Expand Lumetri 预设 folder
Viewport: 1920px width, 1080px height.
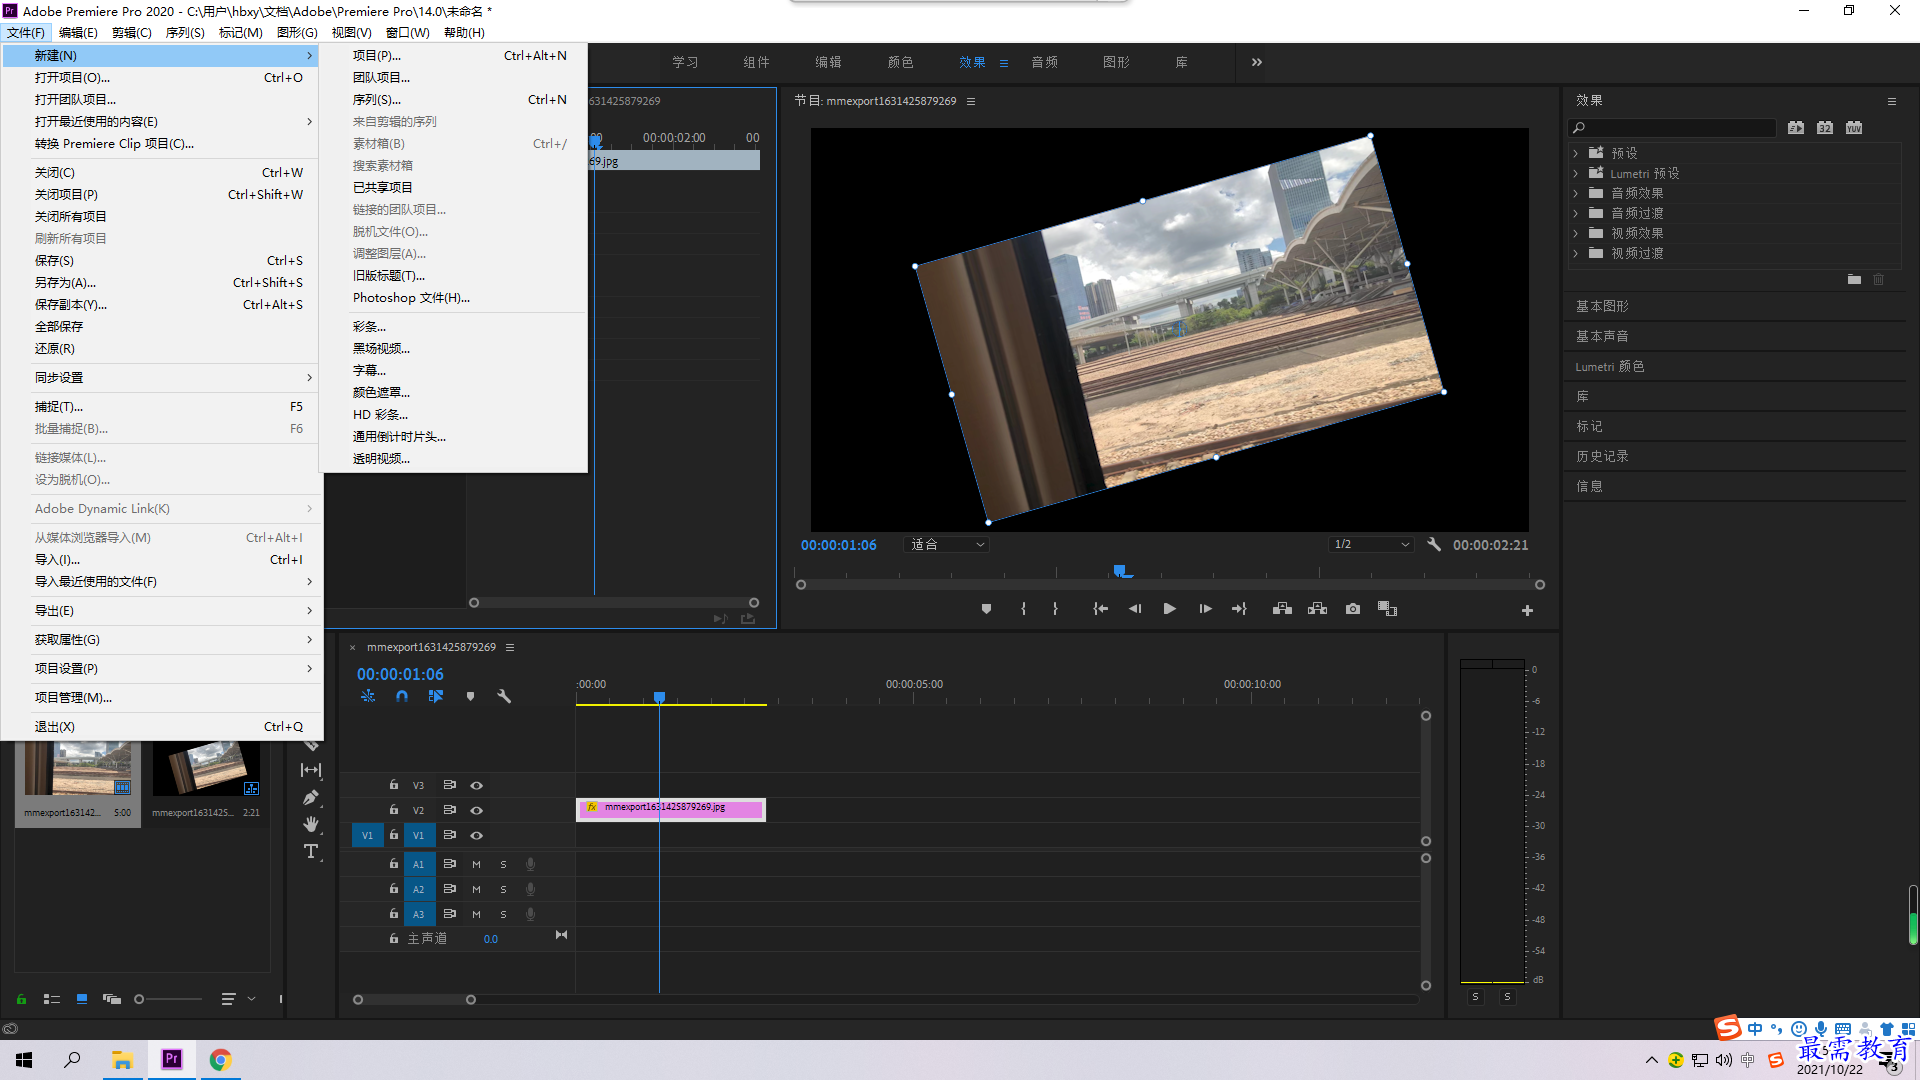coord(1576,173)
